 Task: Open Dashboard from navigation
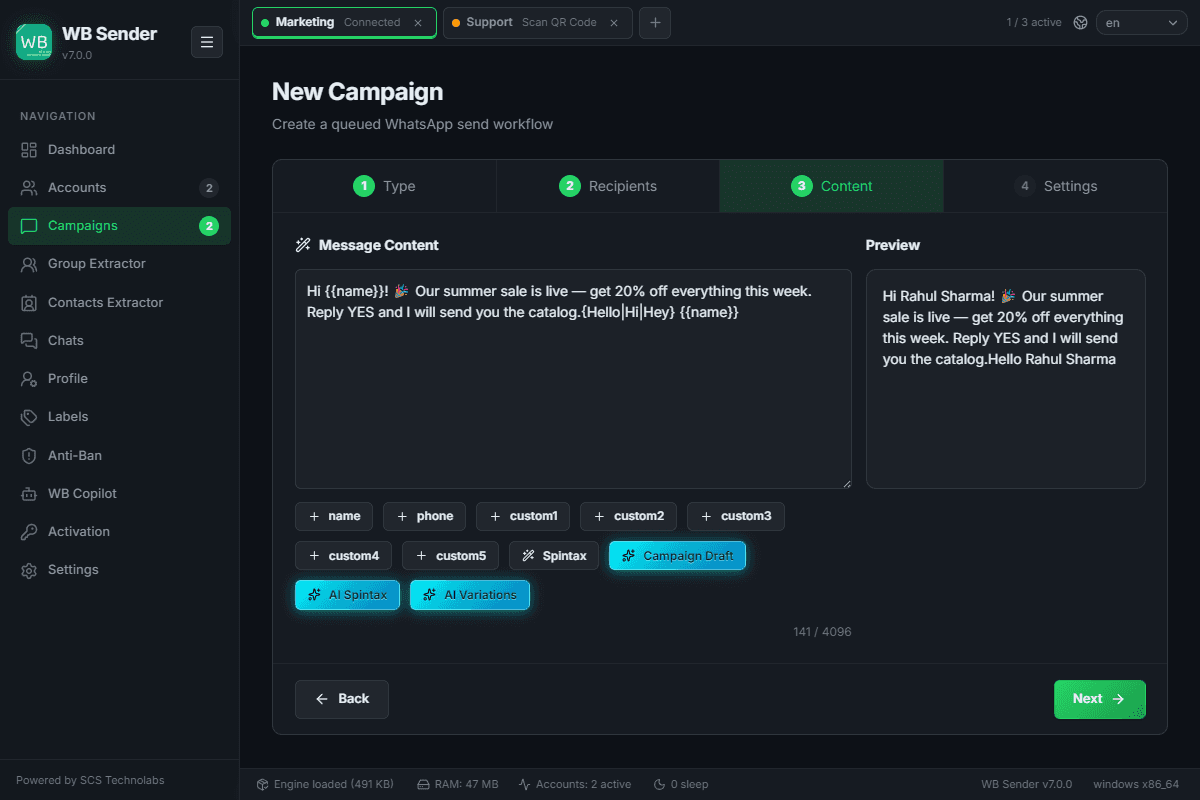tap(119, 150)
